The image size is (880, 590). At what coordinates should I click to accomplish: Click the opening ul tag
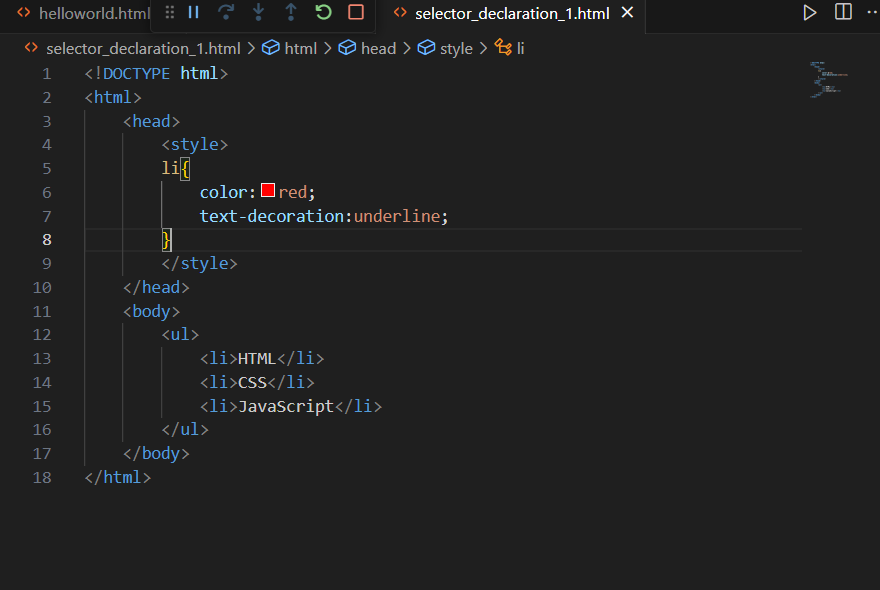pos(180,335)
